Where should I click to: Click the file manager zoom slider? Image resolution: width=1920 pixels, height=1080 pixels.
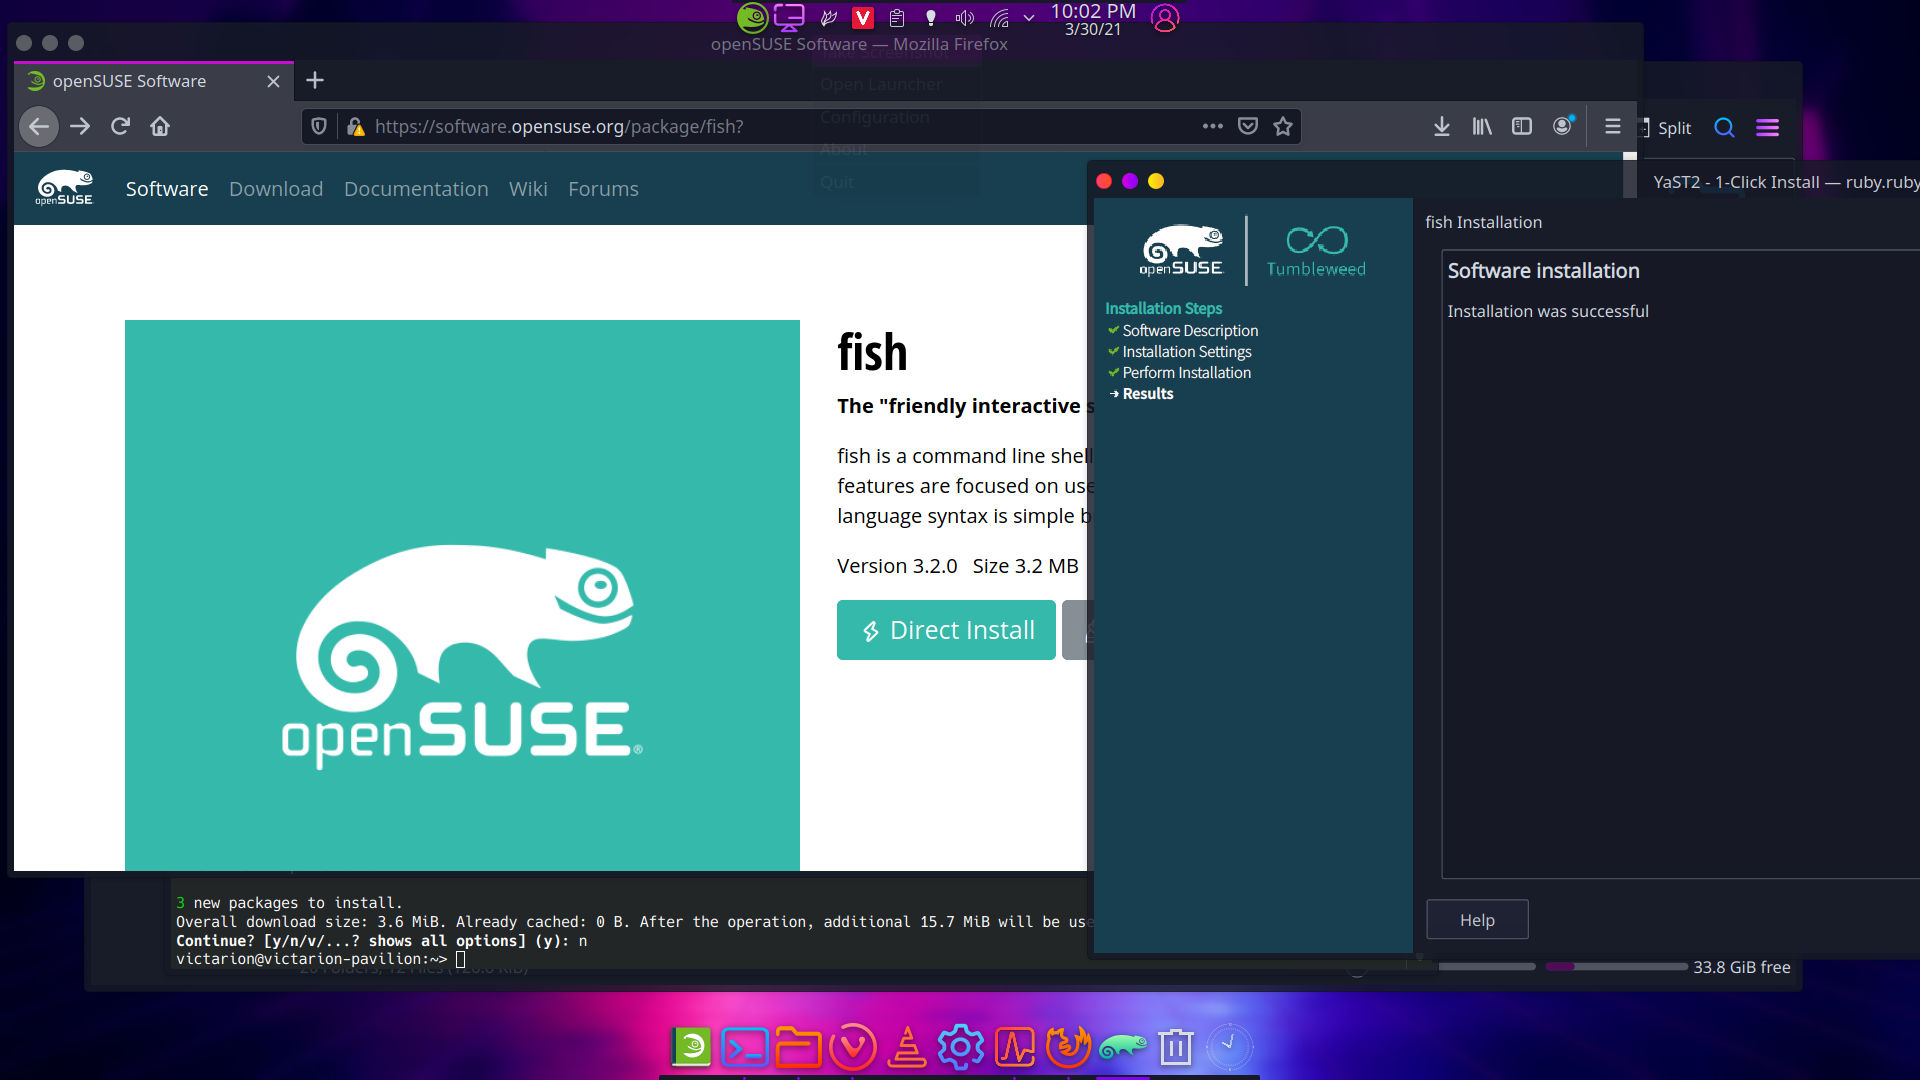[x=1487, y=967]
